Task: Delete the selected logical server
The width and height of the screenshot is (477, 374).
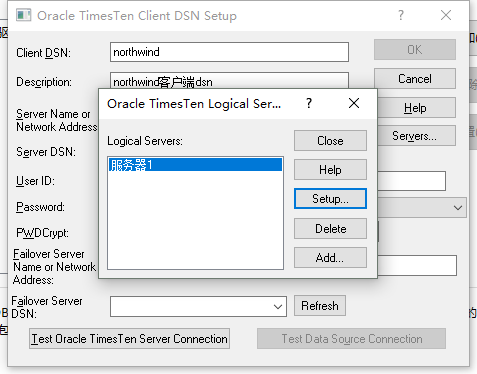Action: (x=330, y=229)
